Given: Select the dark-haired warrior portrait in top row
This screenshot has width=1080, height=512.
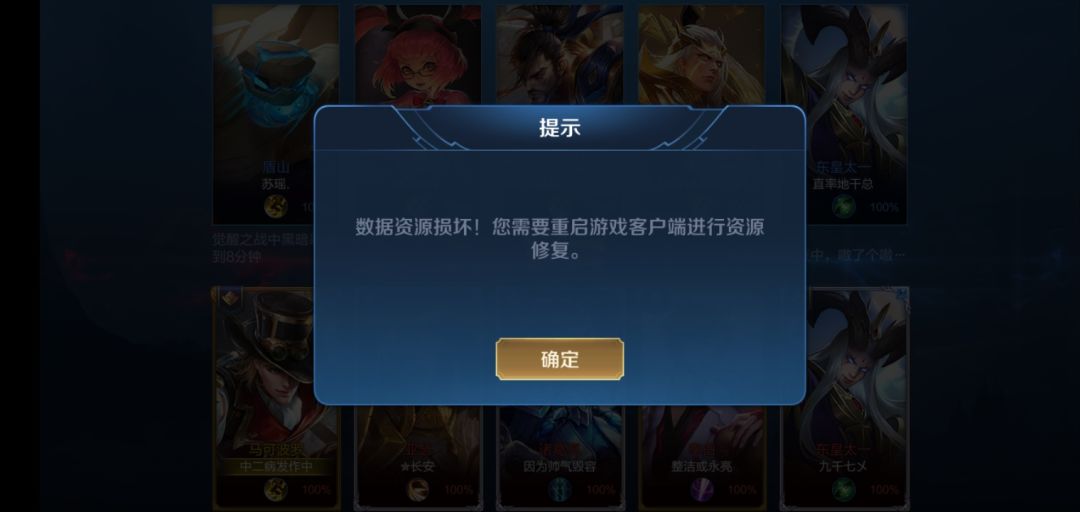Looking at the screenshot, I should click(559, 55).
